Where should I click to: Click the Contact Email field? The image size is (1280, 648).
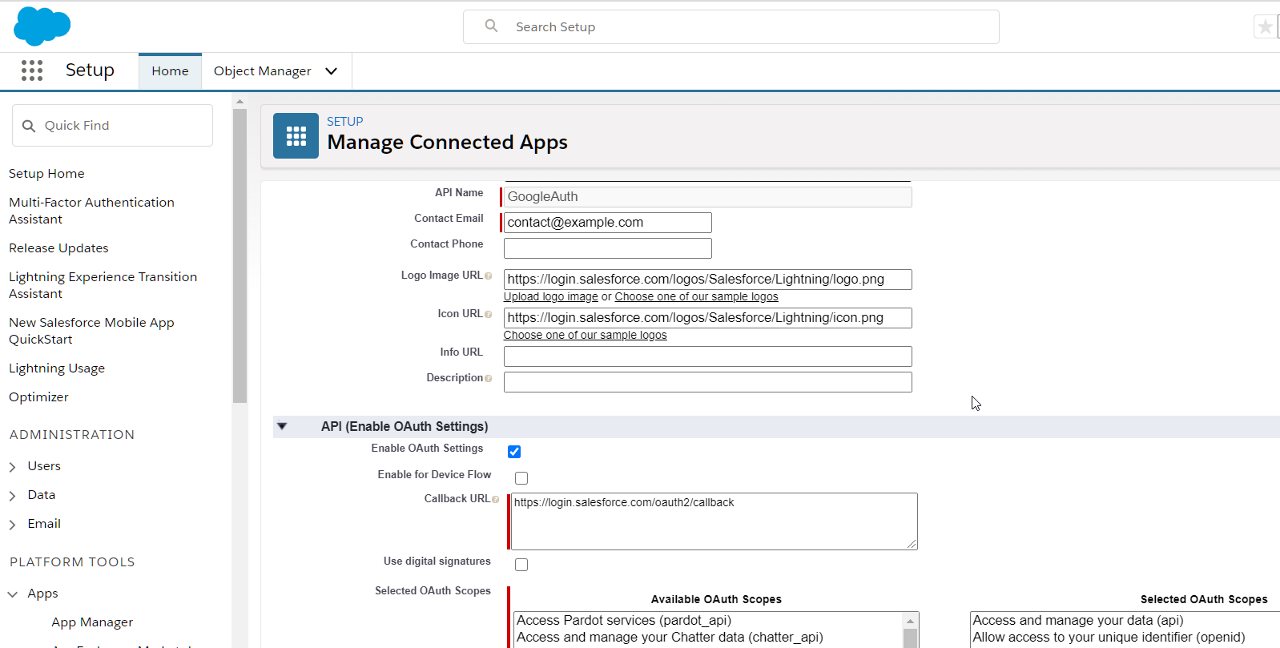(x=608, y=222)
